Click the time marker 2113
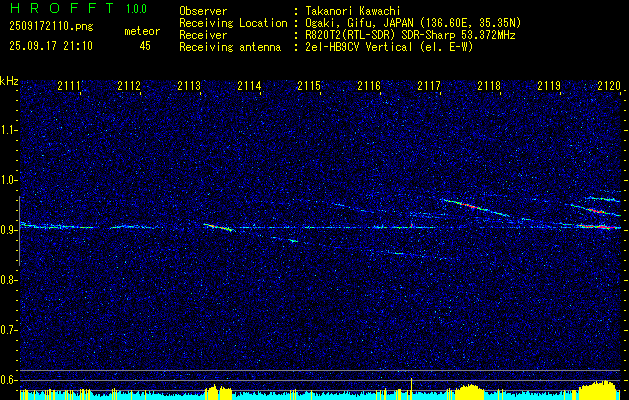The image size is (629, 400). tap(189, 85)
